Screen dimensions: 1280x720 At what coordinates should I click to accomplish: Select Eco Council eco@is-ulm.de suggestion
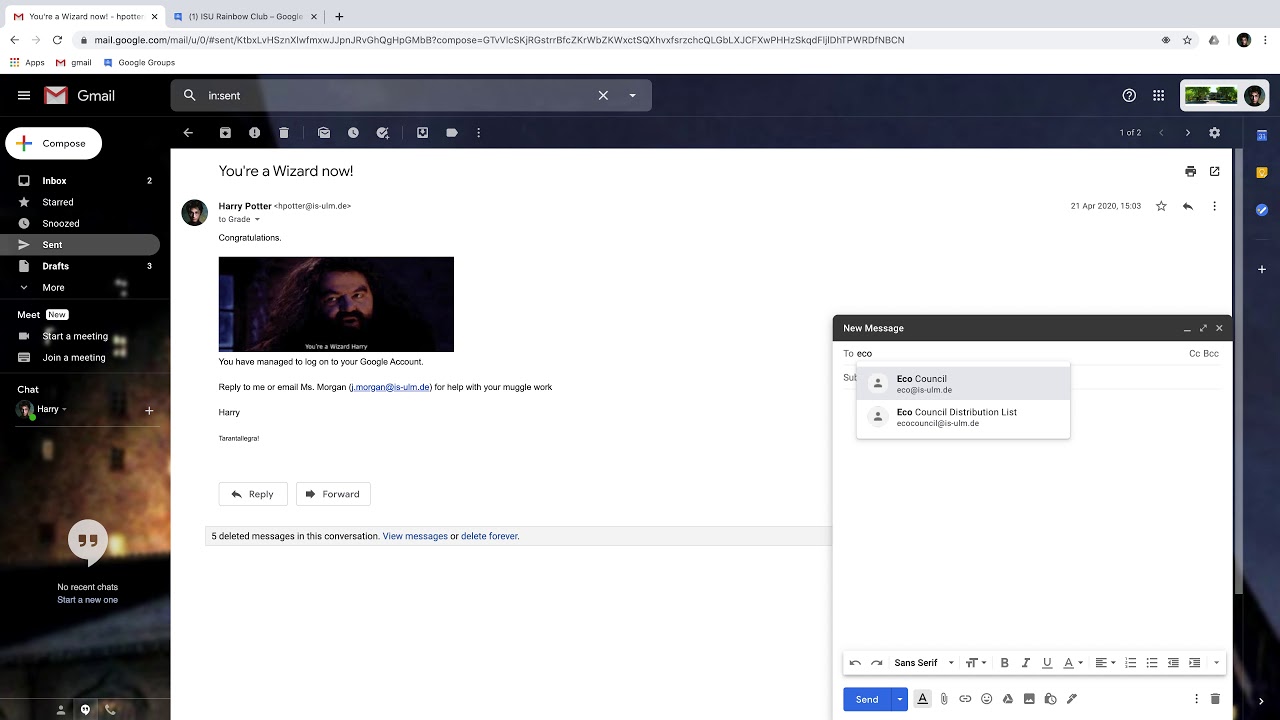point(963,384)
